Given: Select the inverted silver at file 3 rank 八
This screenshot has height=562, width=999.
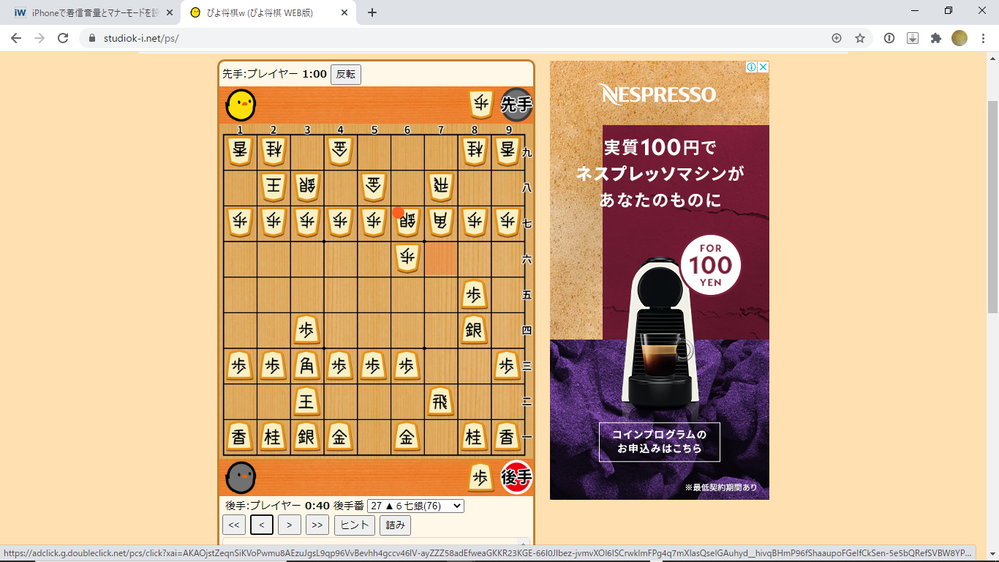Looking at the screenshot, I should tap(306, 186).
